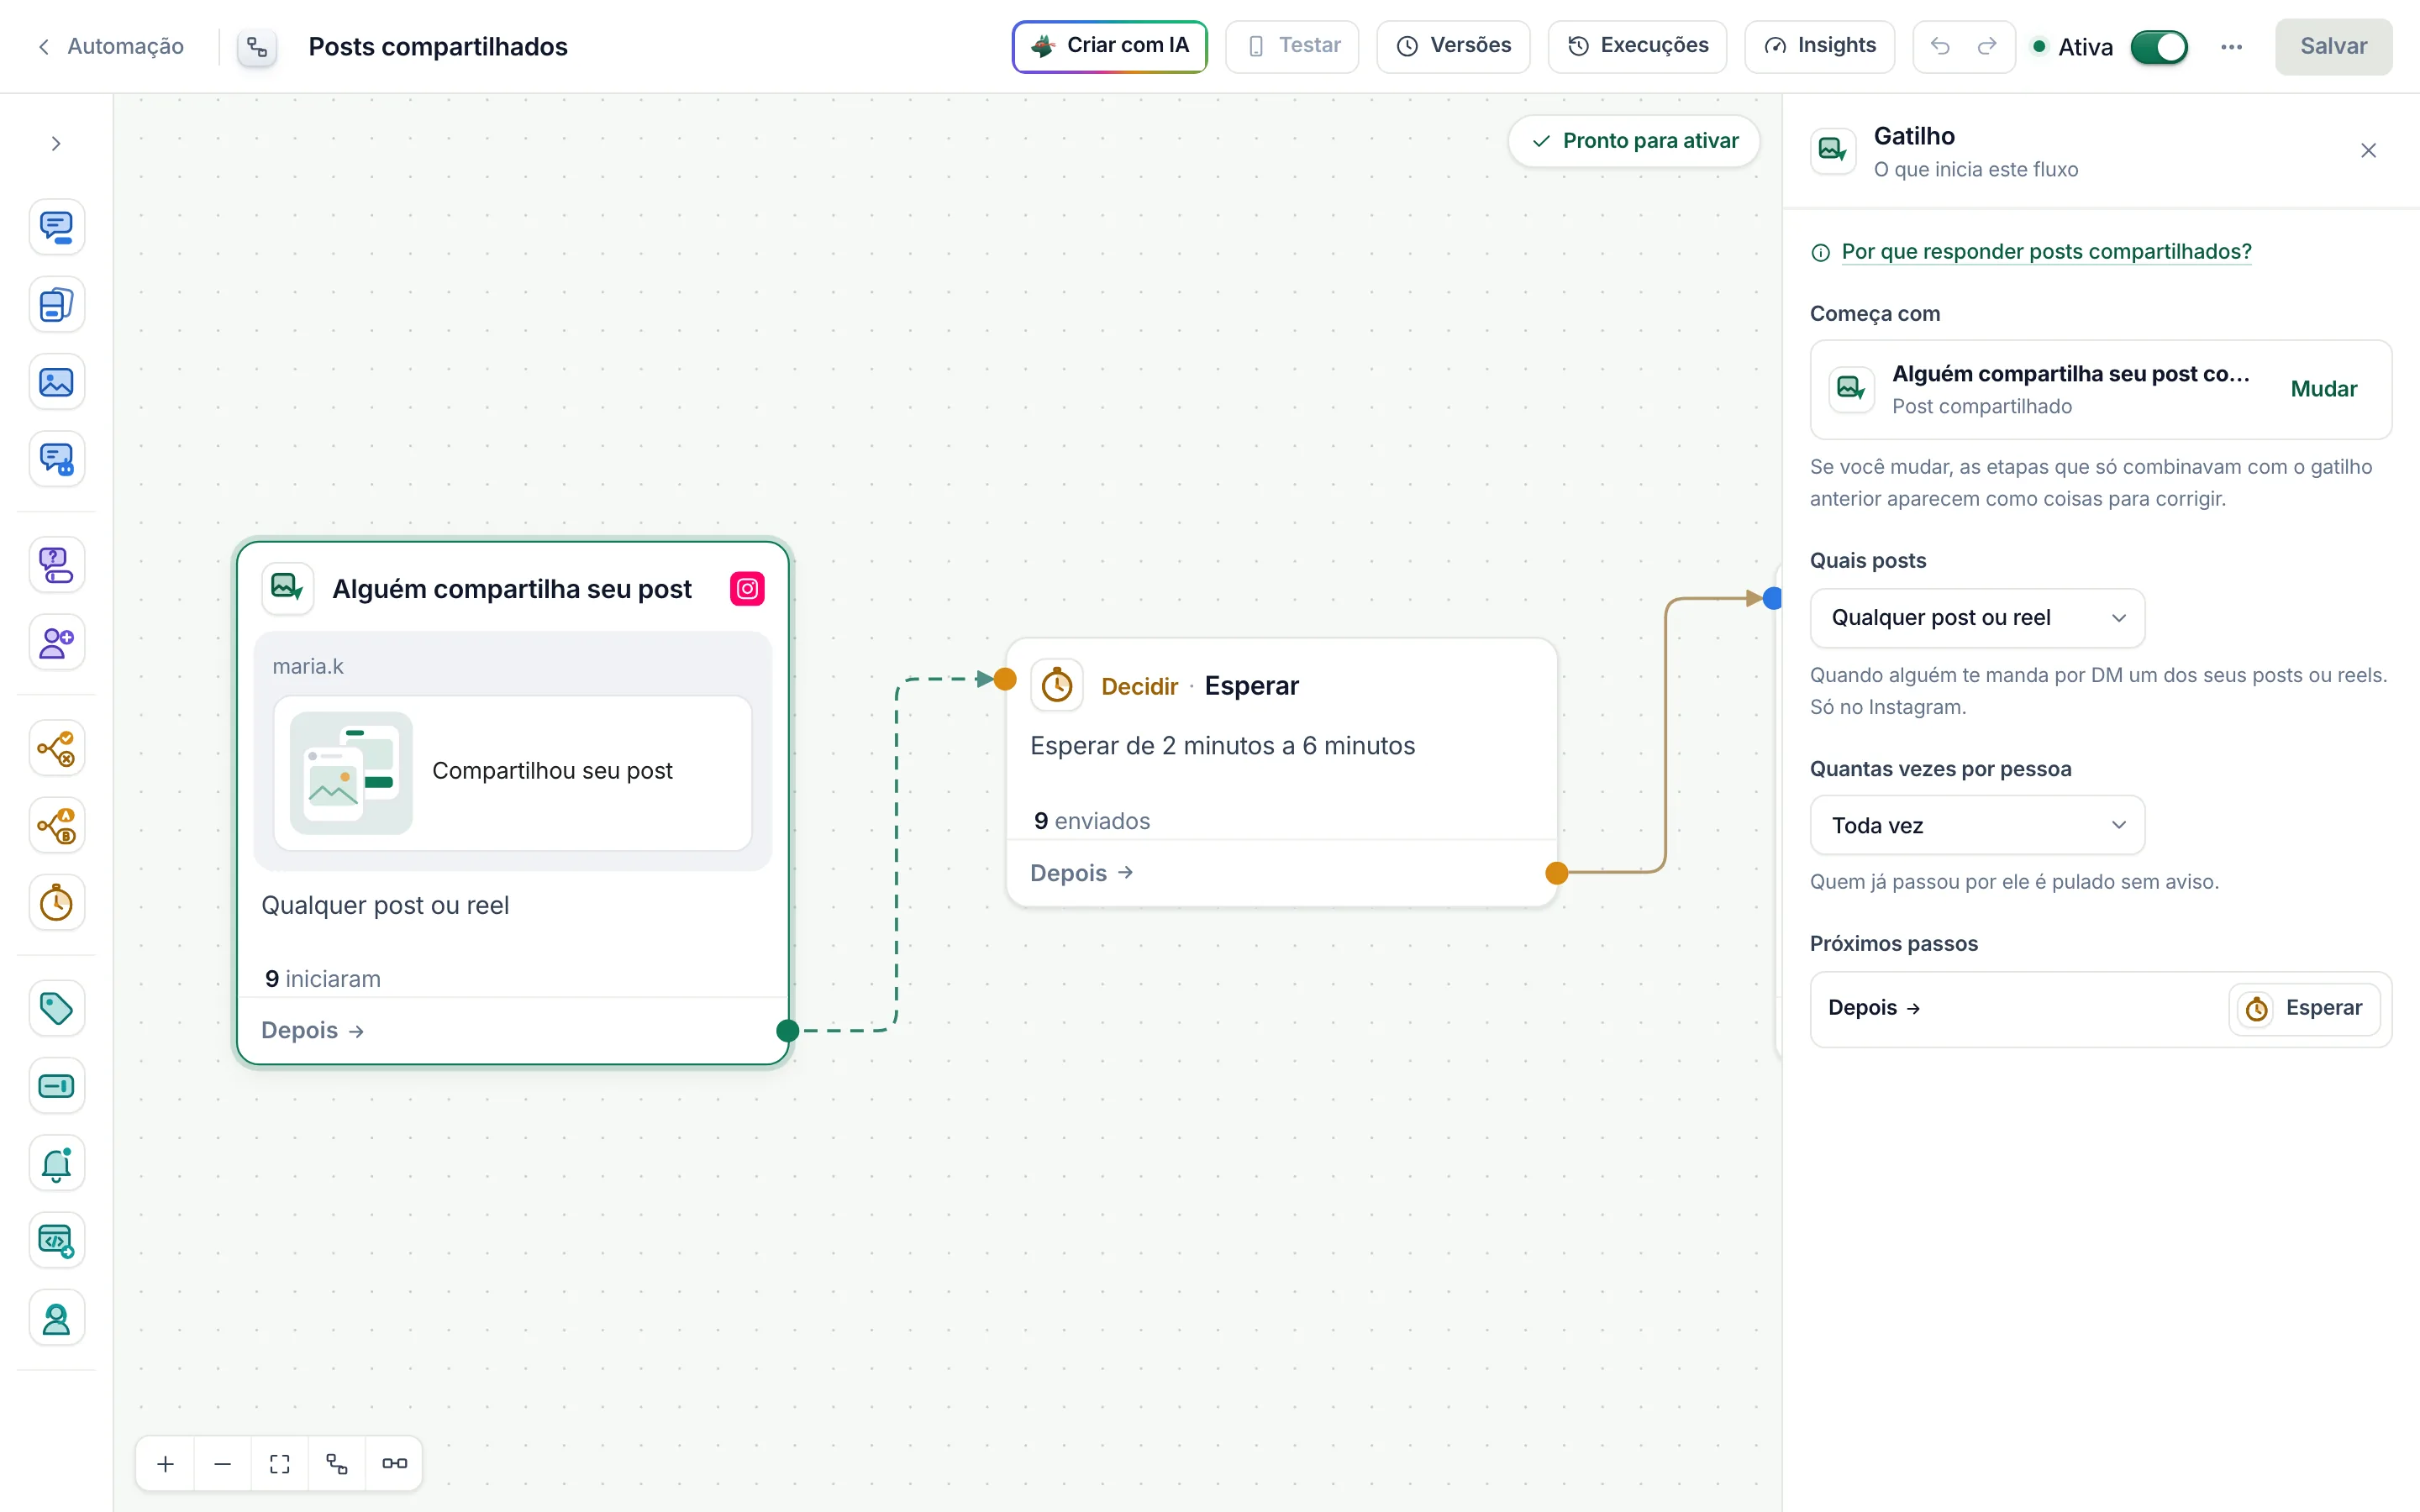Zoom out of the canvas with minus
Viewport: 2420px width, 1512px height.
(223, 1464)
